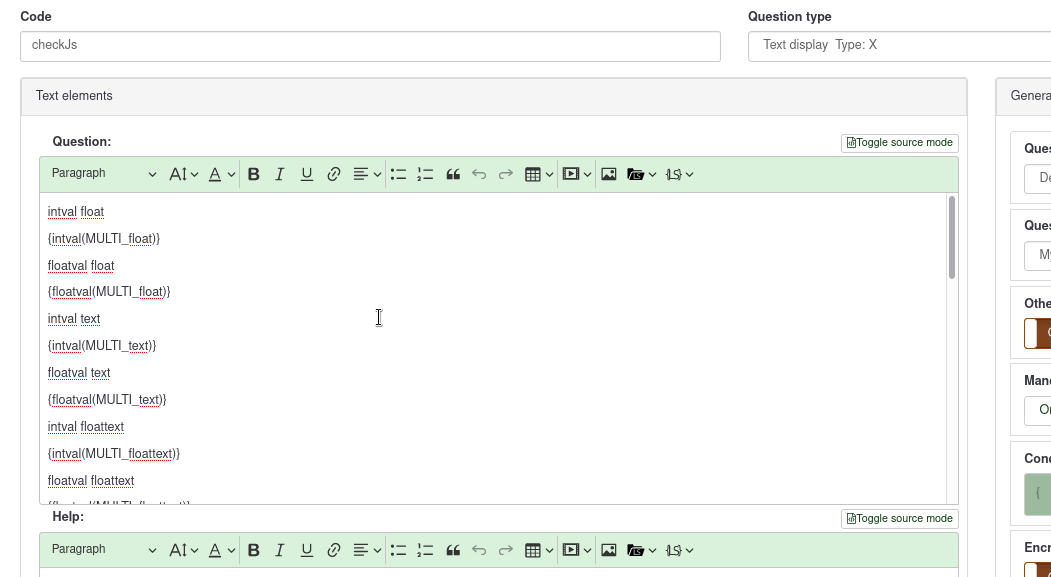Click the line {intval(MULTI_text)}
Viewport: 1051px width, 577px height.
click(102, 346)
